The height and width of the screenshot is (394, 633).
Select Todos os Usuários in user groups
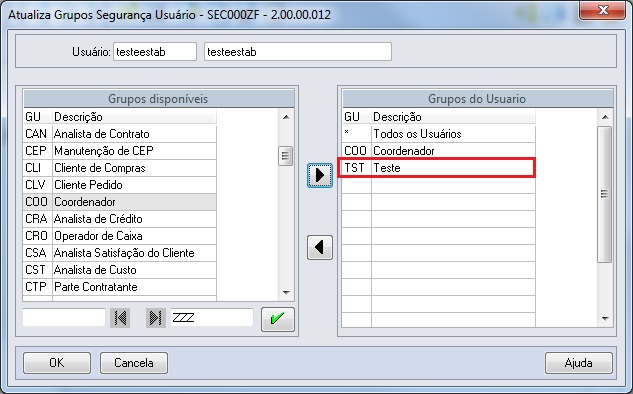click(x=439, y=134)
